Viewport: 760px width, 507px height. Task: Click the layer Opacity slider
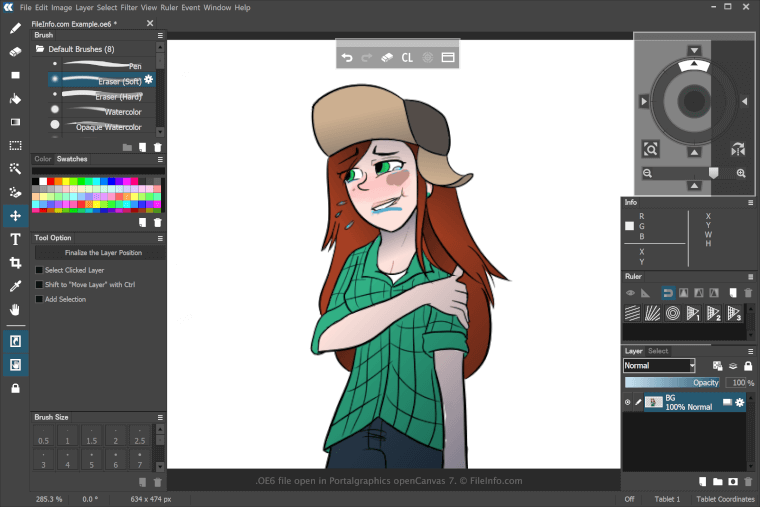click(x=672, y=383)
